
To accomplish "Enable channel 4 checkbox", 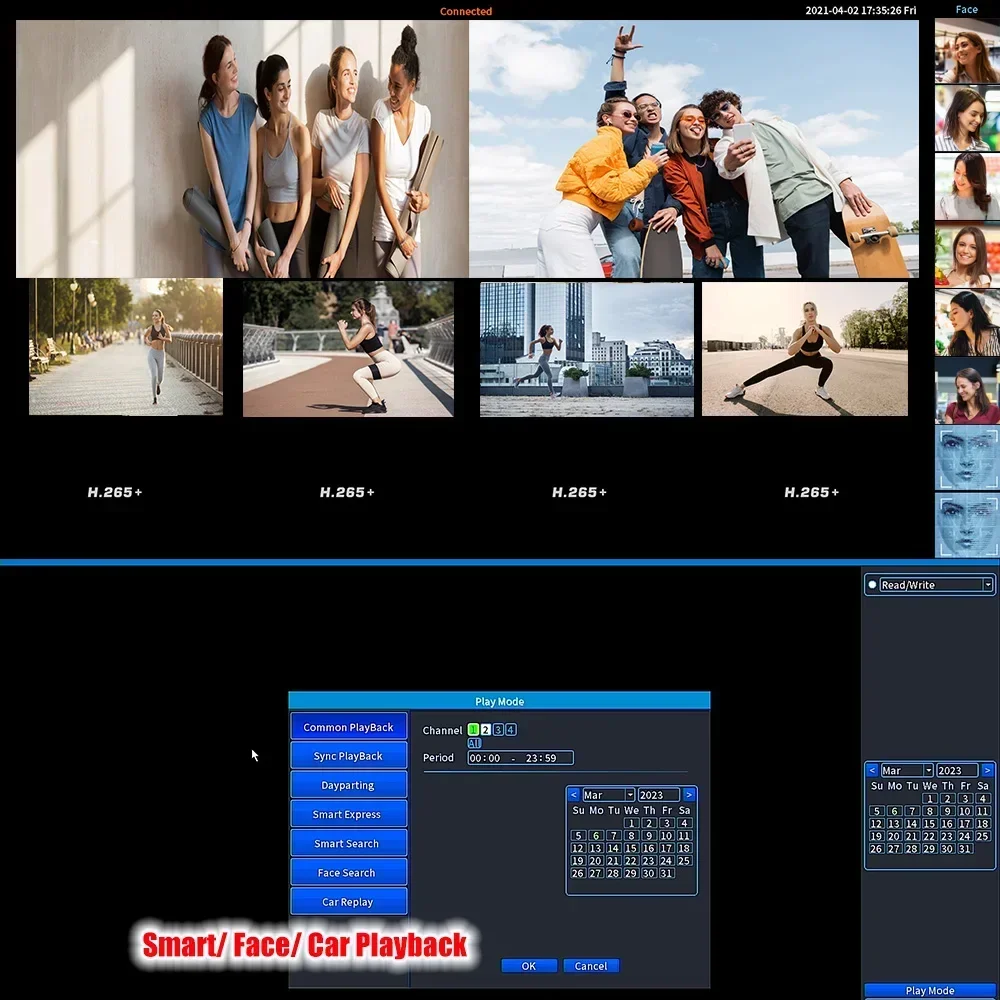I will pos(511,730).
